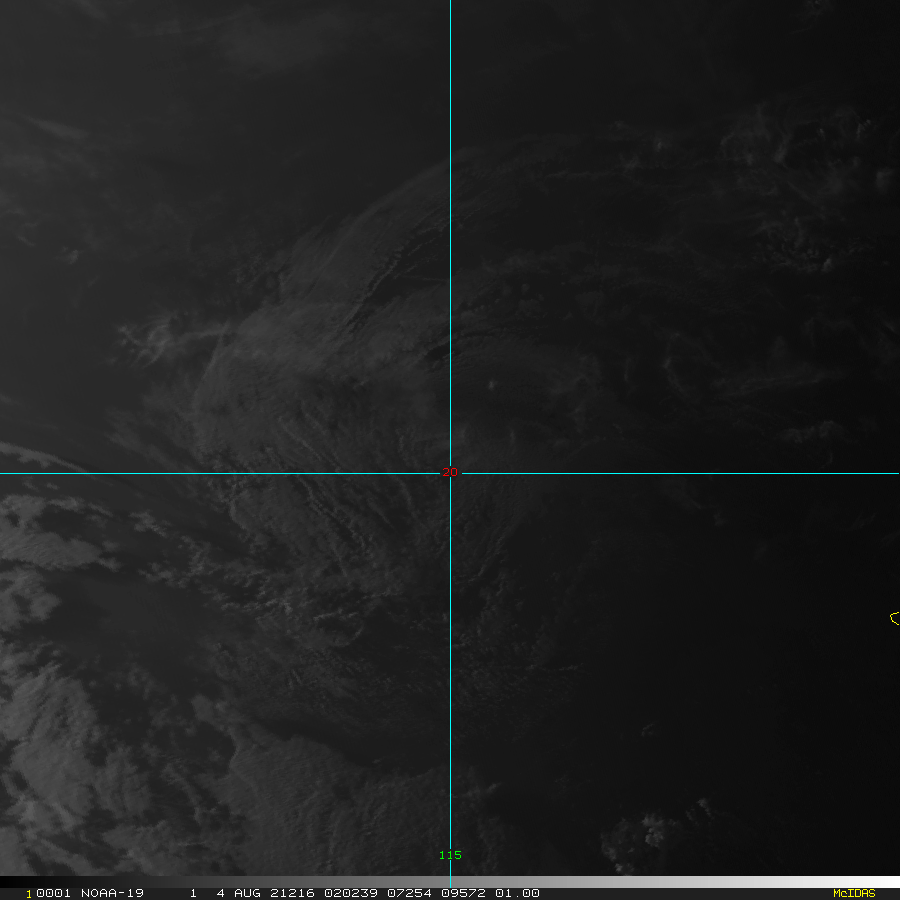Click the green longitude label 115
The width and height of the screenshot is (900, 900).
click(450, 855)
